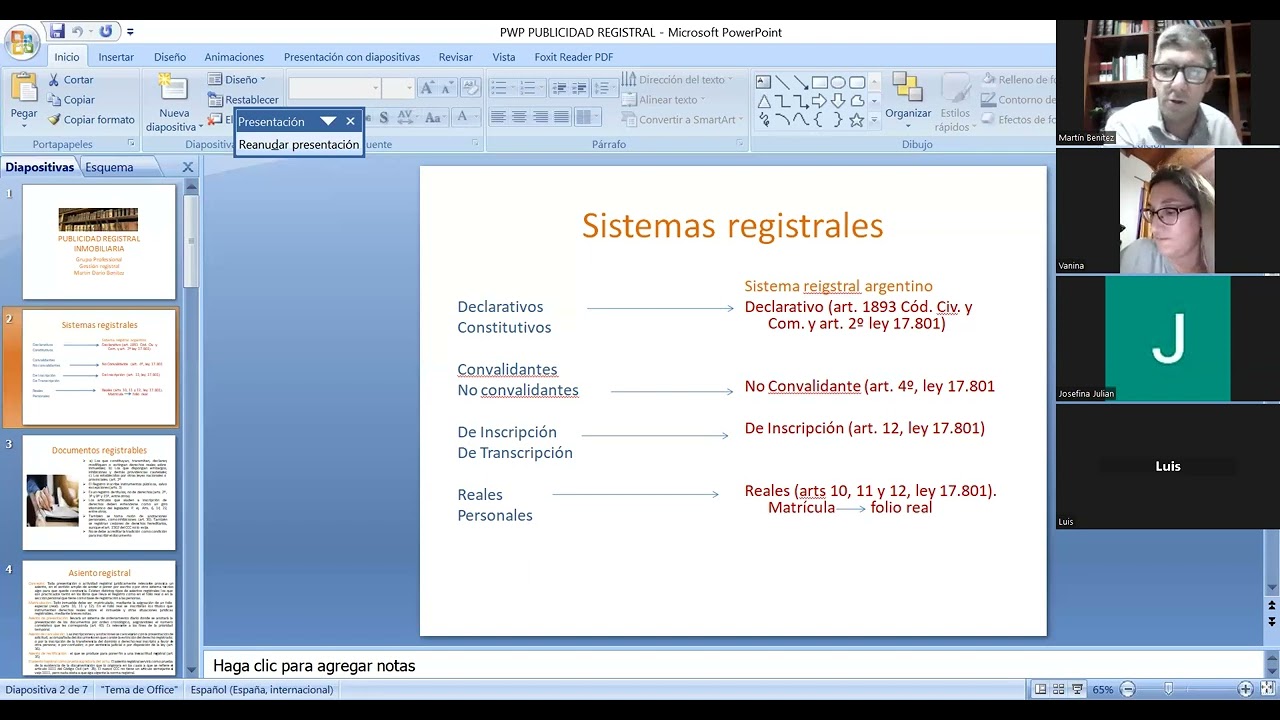Open Change Case Aa dropdown
This screenshot has width=1280, height=720.
(x=435, y=118)
